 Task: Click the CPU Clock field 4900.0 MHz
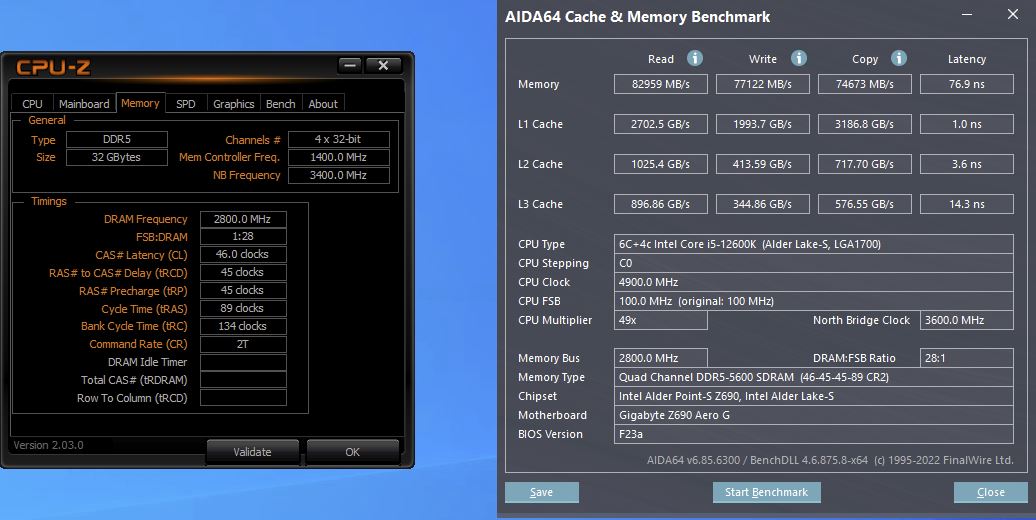click(x=813, y=282)
